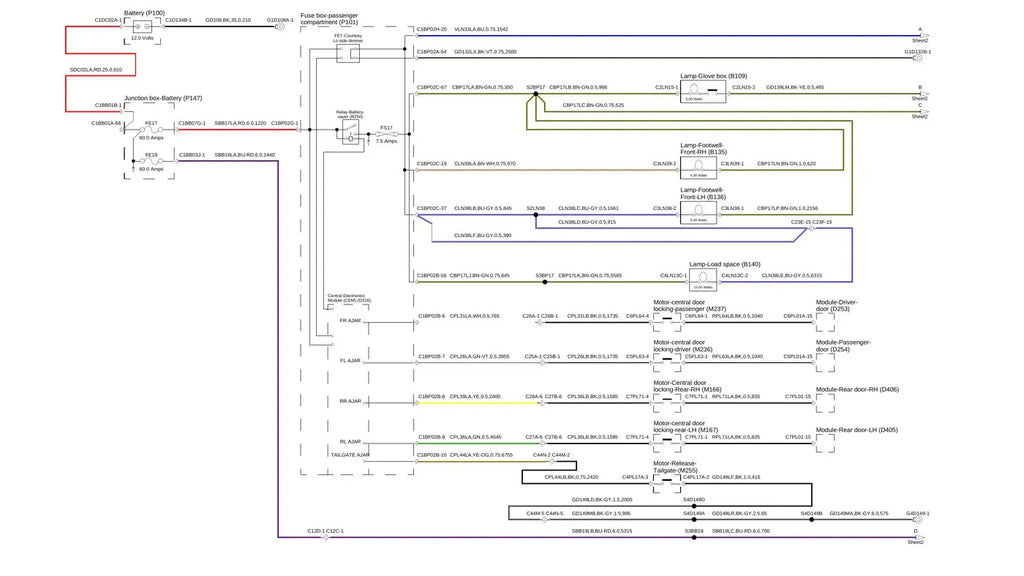Click the '12.0 Volts' battery value
The width and height of the screenshot is (1024, 576).
coord(142,39)
